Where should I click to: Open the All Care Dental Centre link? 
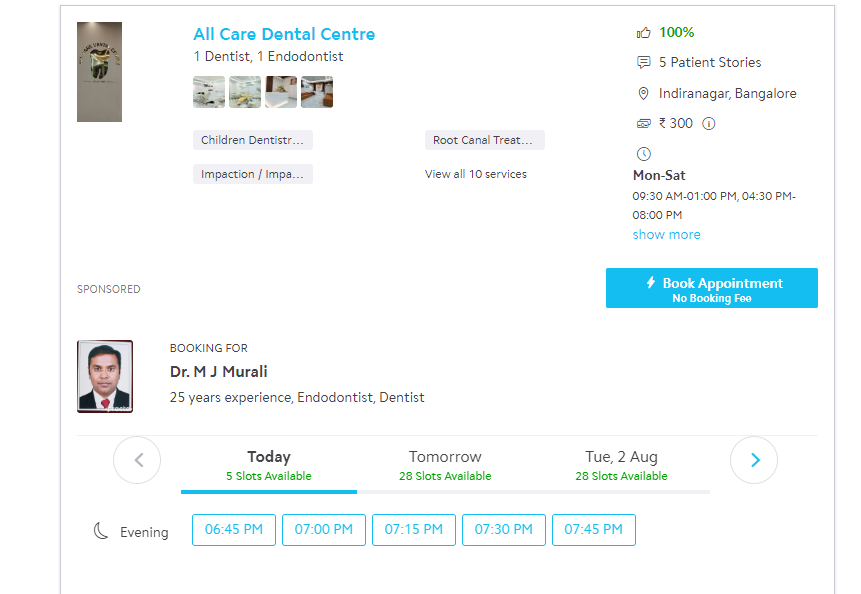click(x=284, y=34)
